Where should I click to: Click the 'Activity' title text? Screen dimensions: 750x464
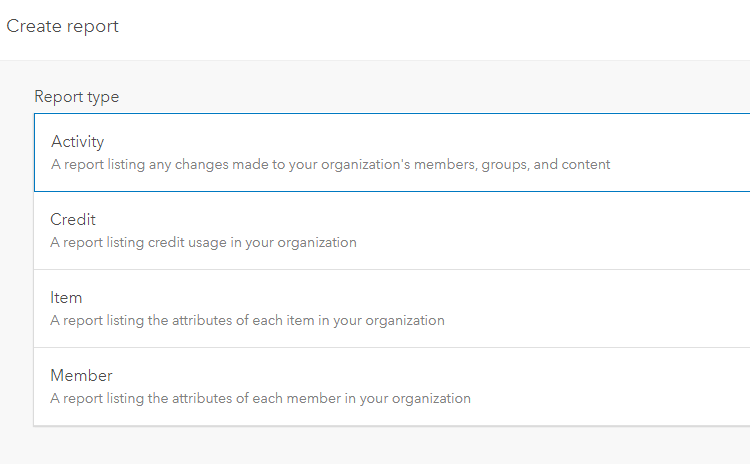pyautogui.click(x=77, y=142)
